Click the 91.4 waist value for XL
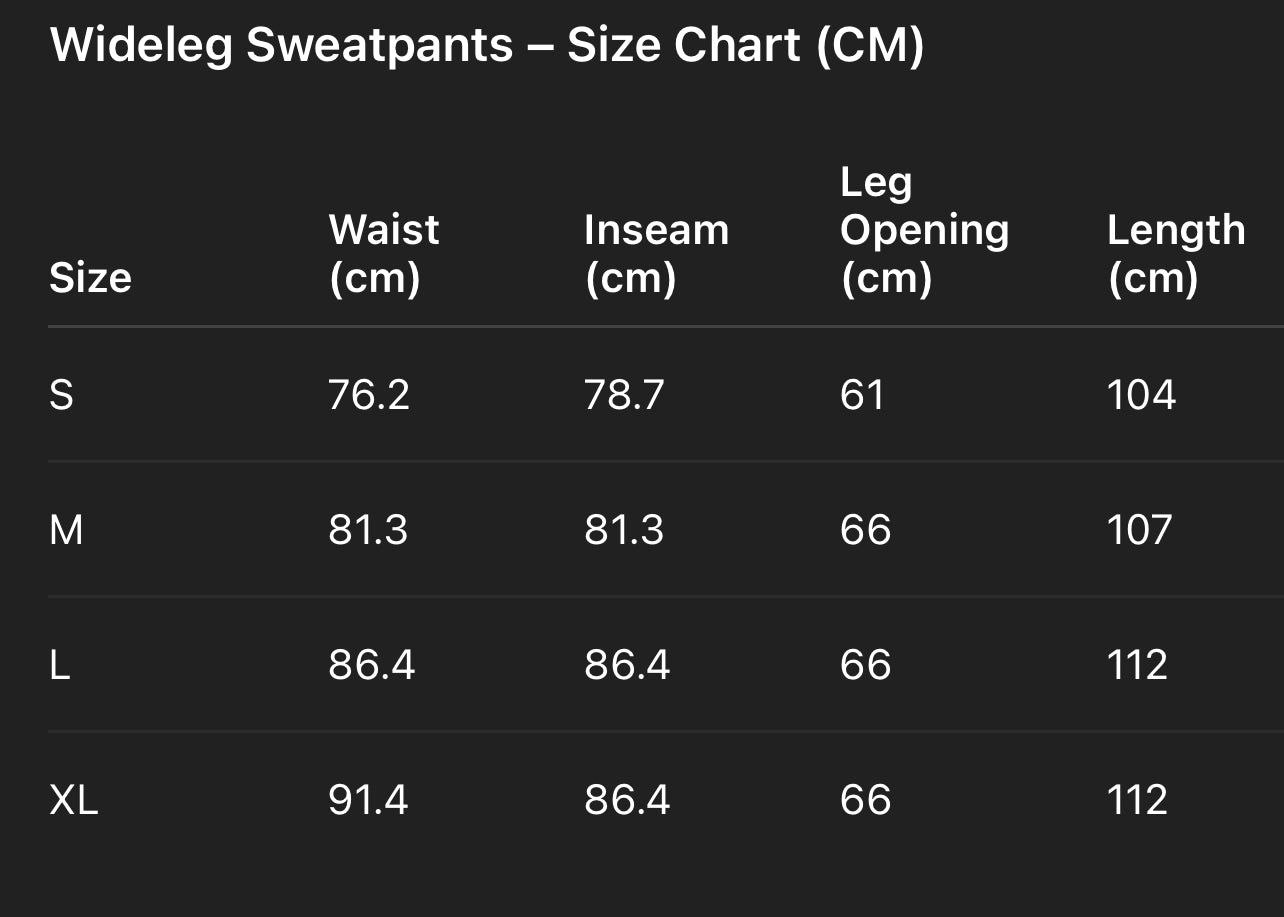The width and height of the screenshot is (1284, 917). [x=368, y=800]
